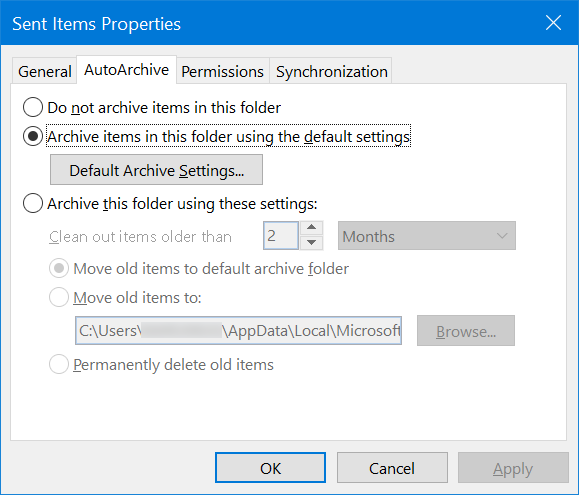
Task: Confirm with the OK button
Action: (x=270, y=468)
